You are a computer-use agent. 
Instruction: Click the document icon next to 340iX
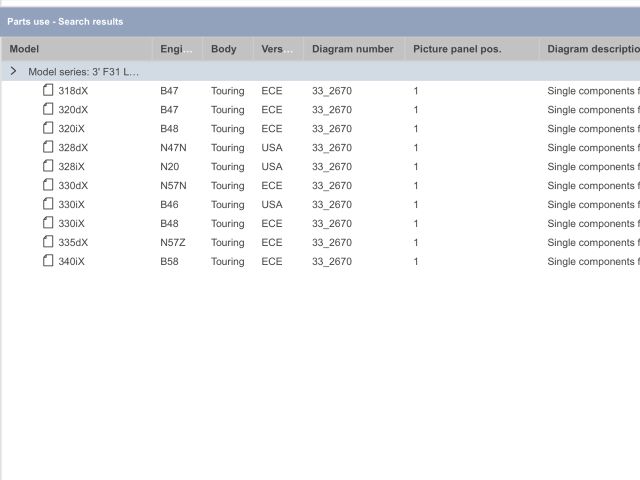tap(48, 261)
